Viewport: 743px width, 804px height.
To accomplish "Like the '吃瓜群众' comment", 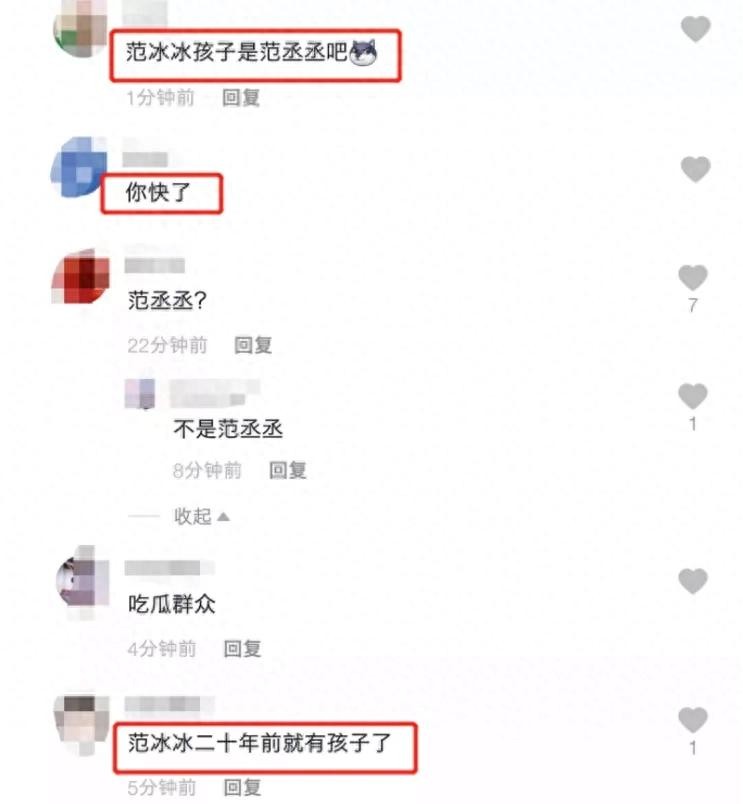I will (x=693, y=581).
